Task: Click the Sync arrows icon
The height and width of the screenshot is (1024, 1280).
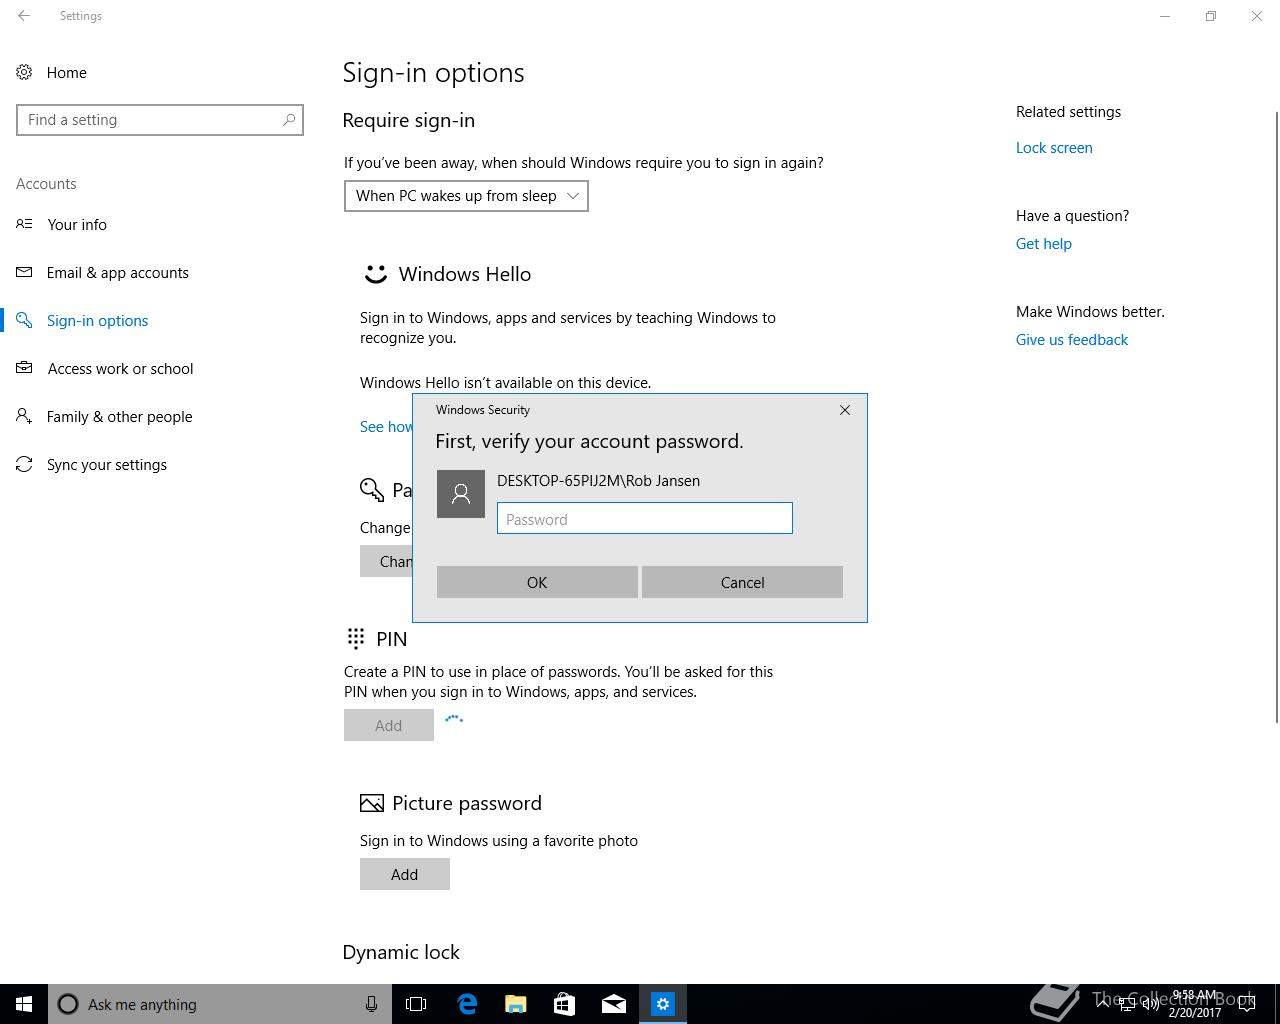Action: (24, 464)
